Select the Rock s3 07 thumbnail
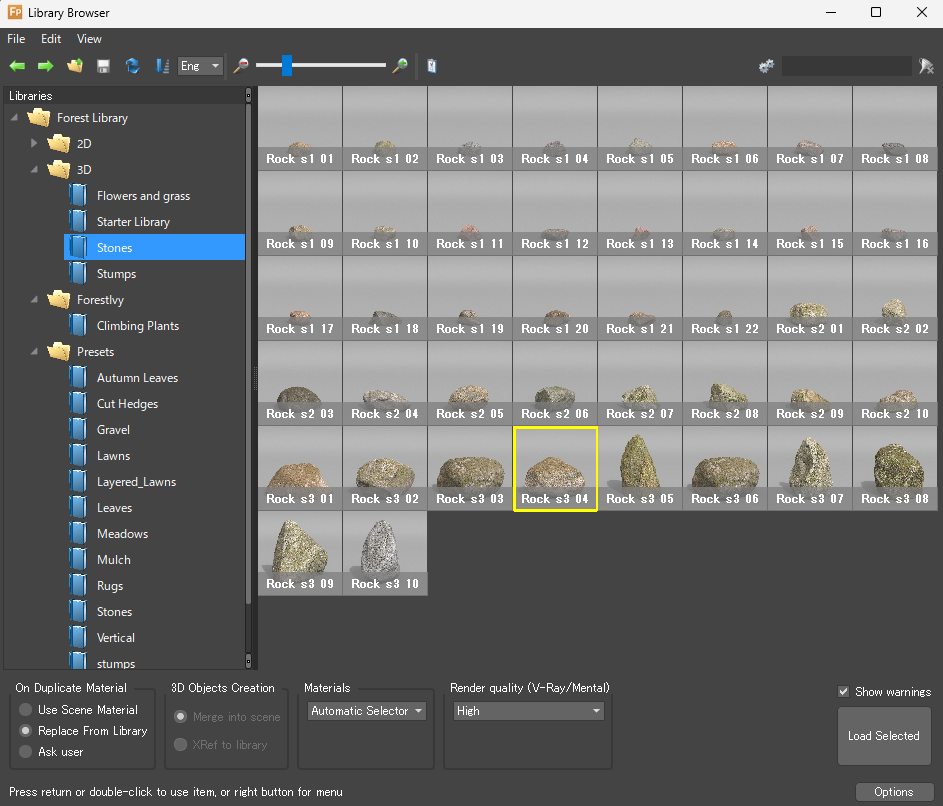 [x=810, y=469]
